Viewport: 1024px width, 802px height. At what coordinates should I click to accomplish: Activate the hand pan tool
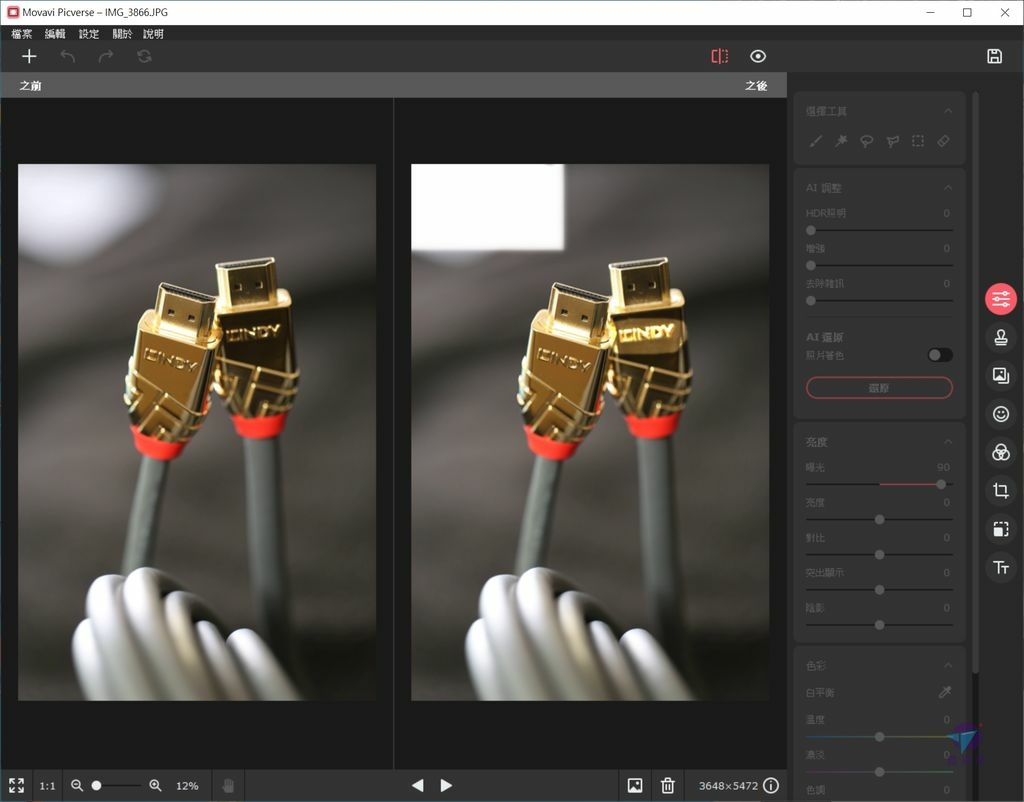click(x=228, y=786)
